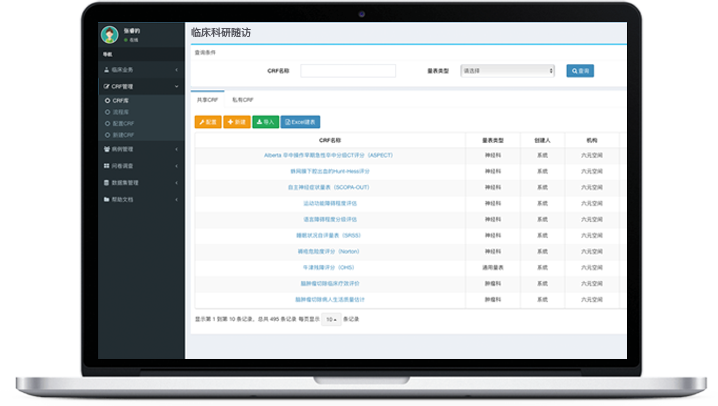Viewport: 718px width, 406px height.
Task: Click the 问卷调查 grid icon
Action: point(106,166)
